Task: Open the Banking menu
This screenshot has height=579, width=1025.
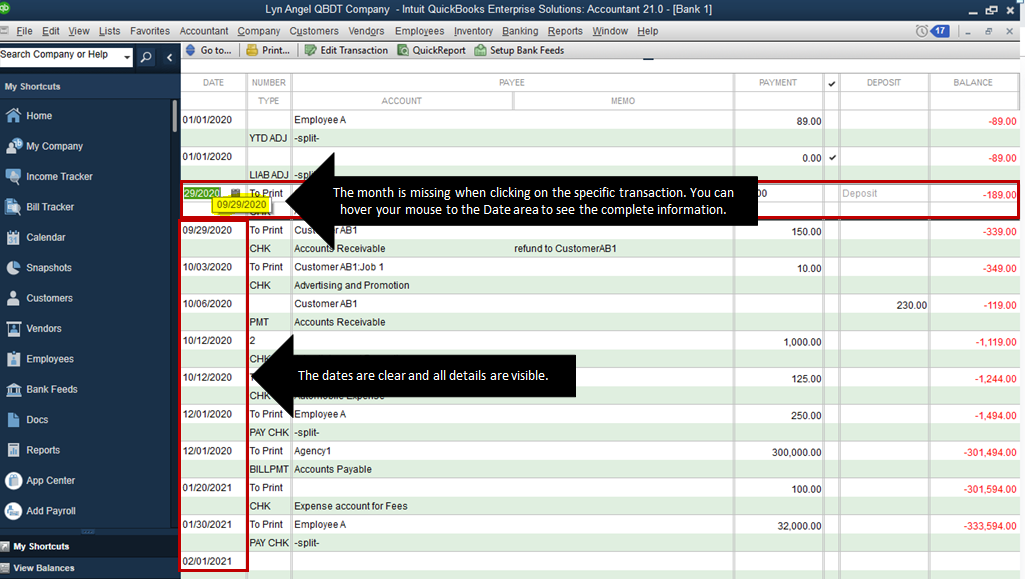Action: click(x=520, y=31)
